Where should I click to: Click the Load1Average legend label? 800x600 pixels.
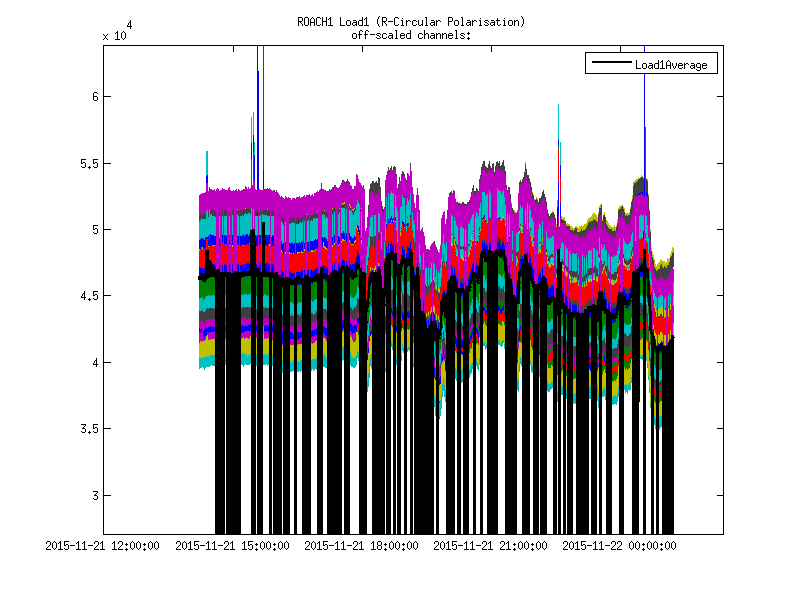[671, 65]
